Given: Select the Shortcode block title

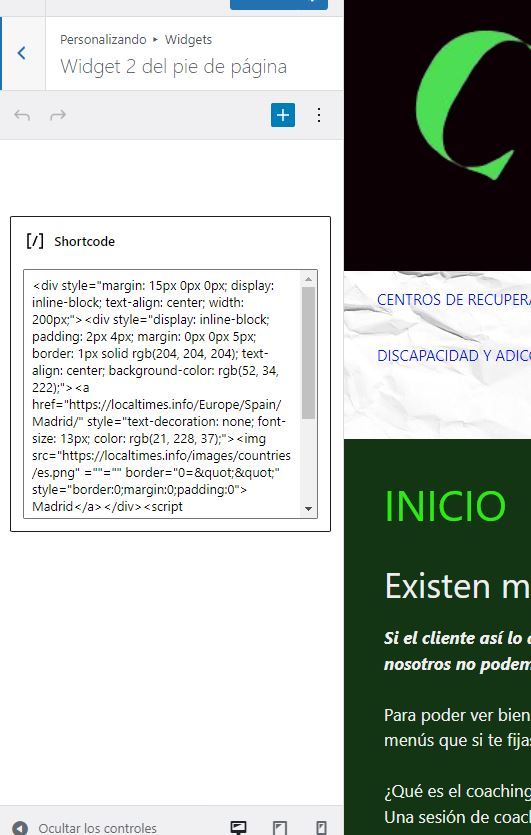Looking at the screenshot, I should pyautogui.click(x=84, y=241).
